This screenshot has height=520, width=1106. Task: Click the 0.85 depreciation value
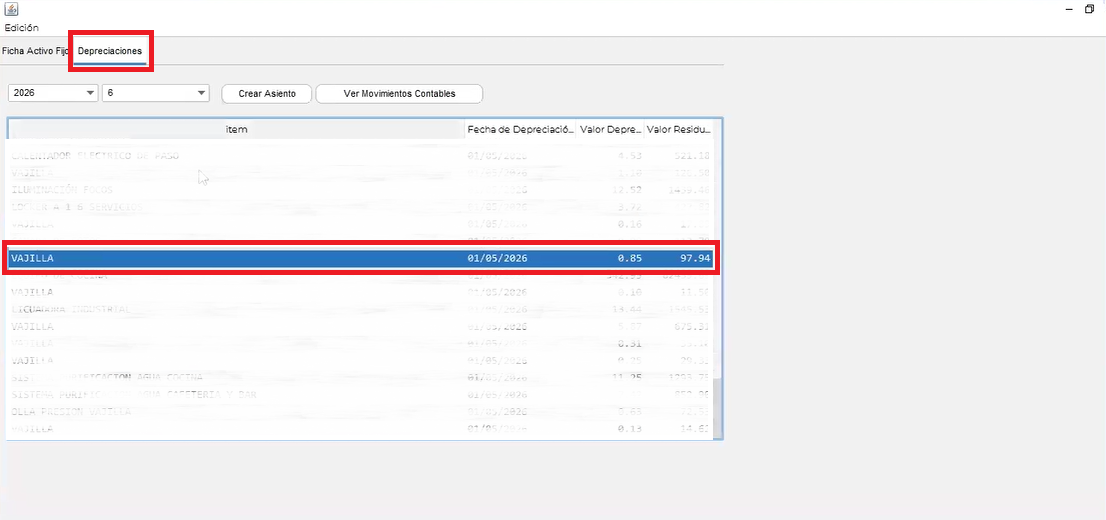629,259
